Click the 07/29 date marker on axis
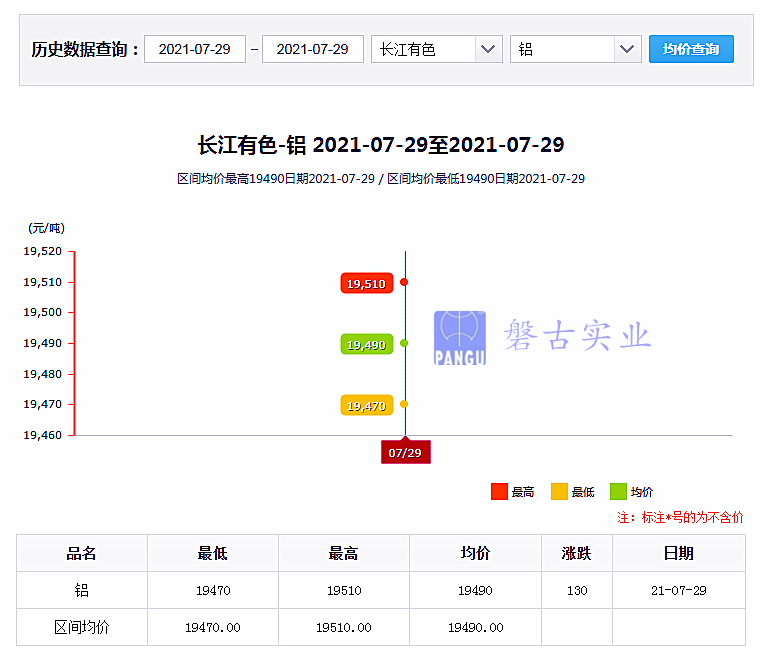The image size is (767, 663). pos(406,452)
